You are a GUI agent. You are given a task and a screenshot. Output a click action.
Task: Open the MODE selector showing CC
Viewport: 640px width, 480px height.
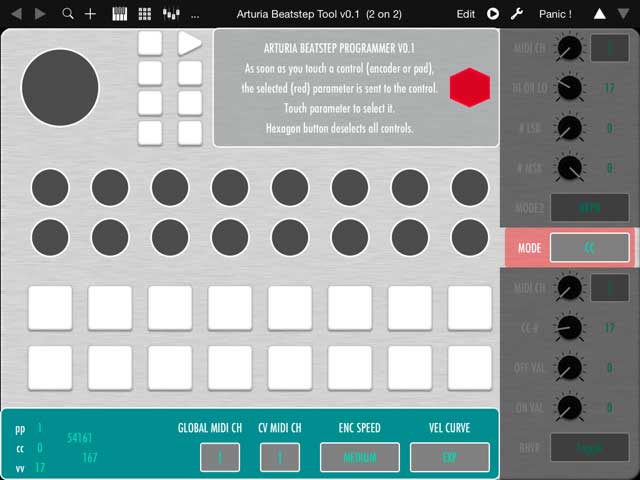[x=589, y=247]
